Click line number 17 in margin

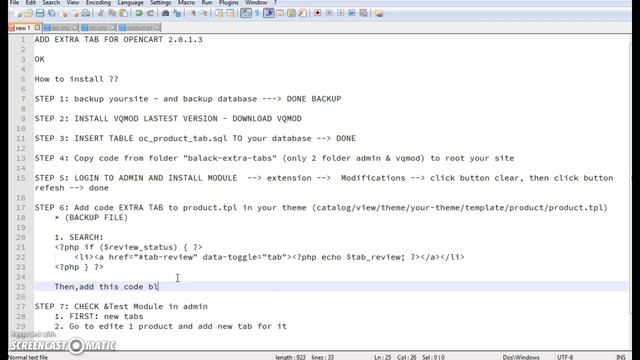click(21, 208)
